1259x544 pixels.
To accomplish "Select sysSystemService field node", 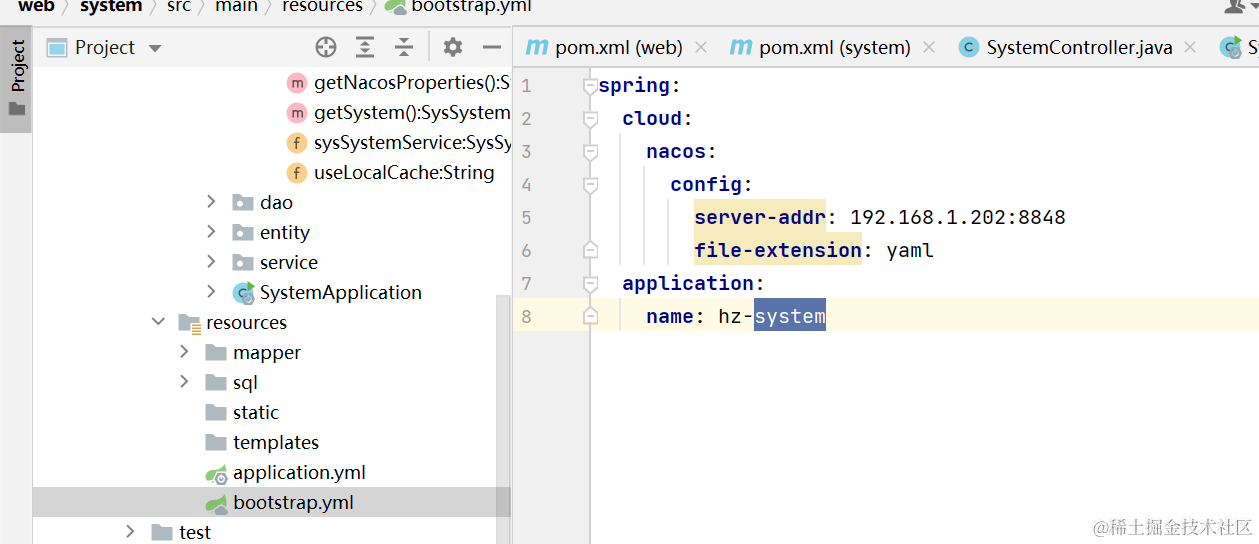I will point(398,142).
